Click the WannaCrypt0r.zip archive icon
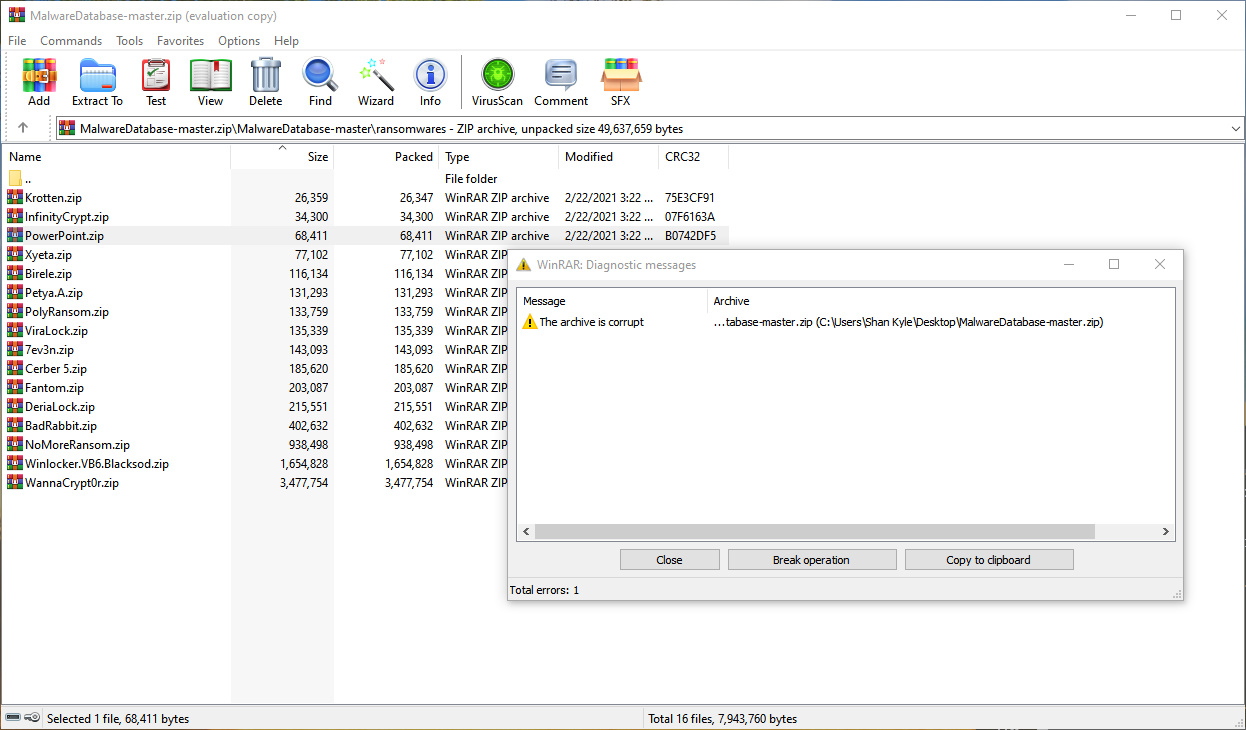This screenshot has width=1246, height=730. click(15, 483)
